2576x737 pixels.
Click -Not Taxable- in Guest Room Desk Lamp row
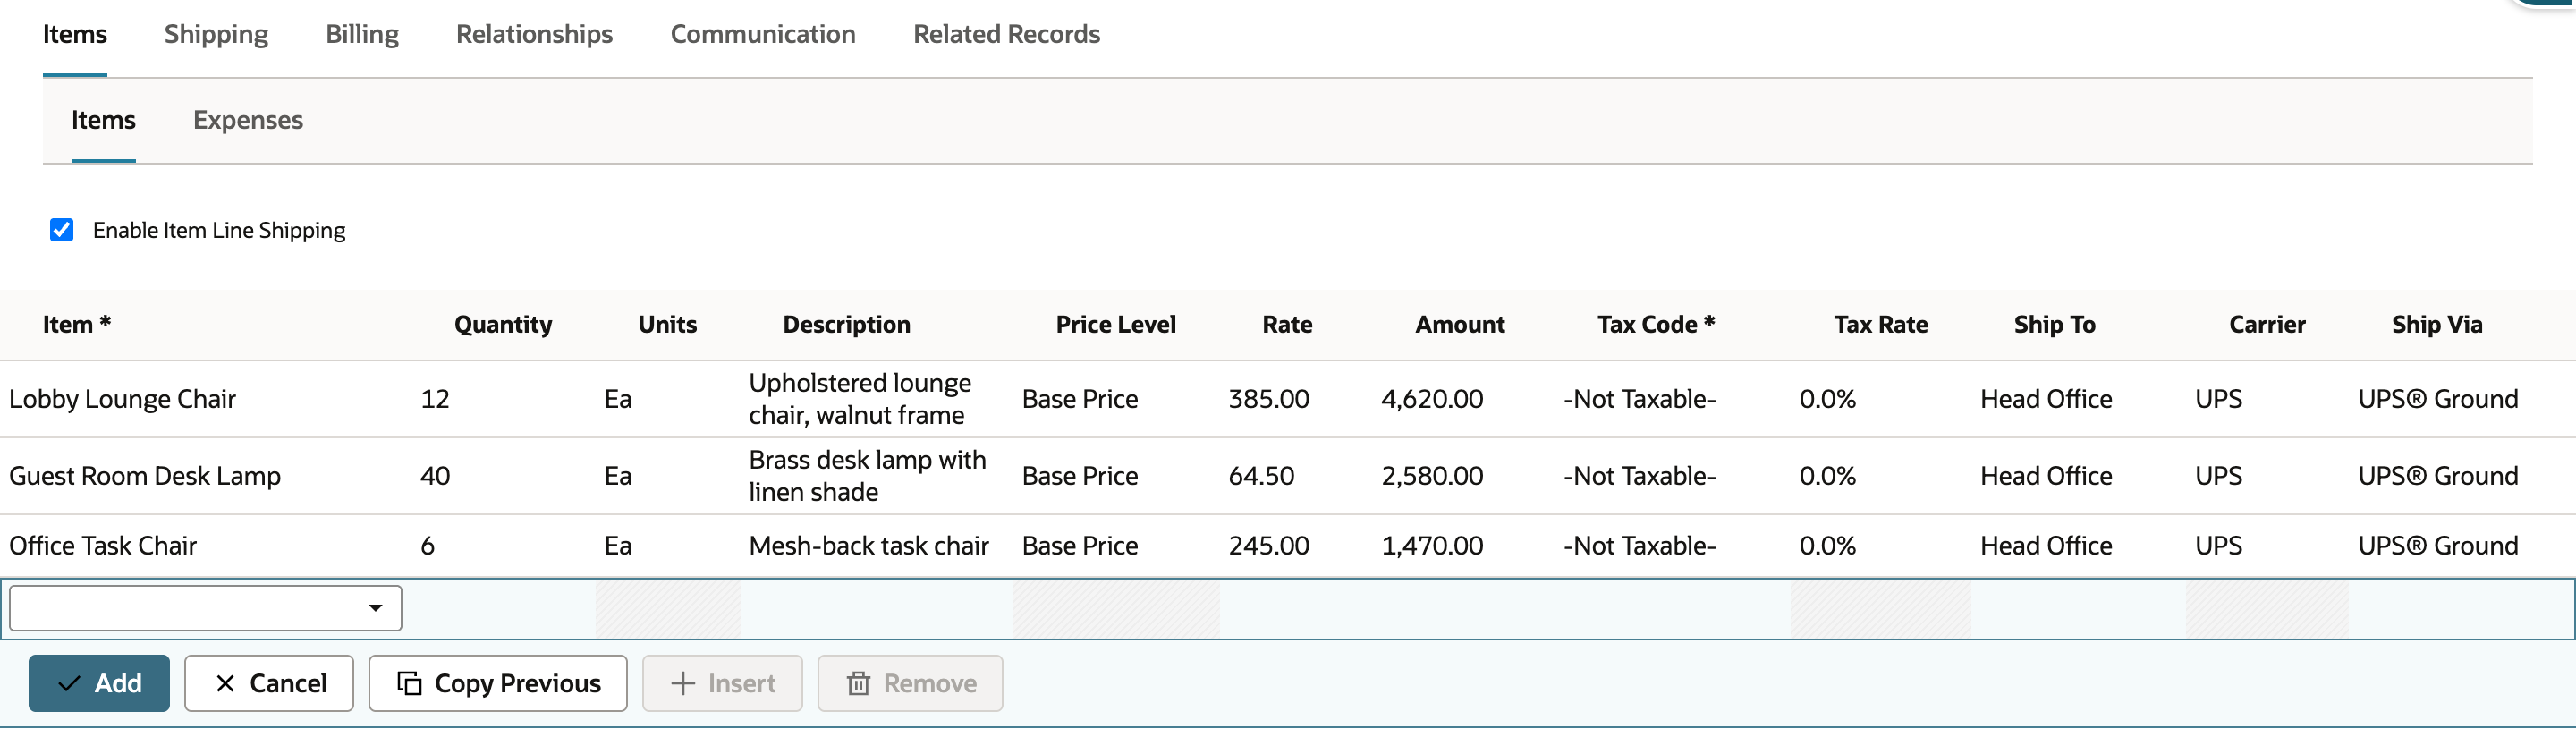click(1640, 476)
